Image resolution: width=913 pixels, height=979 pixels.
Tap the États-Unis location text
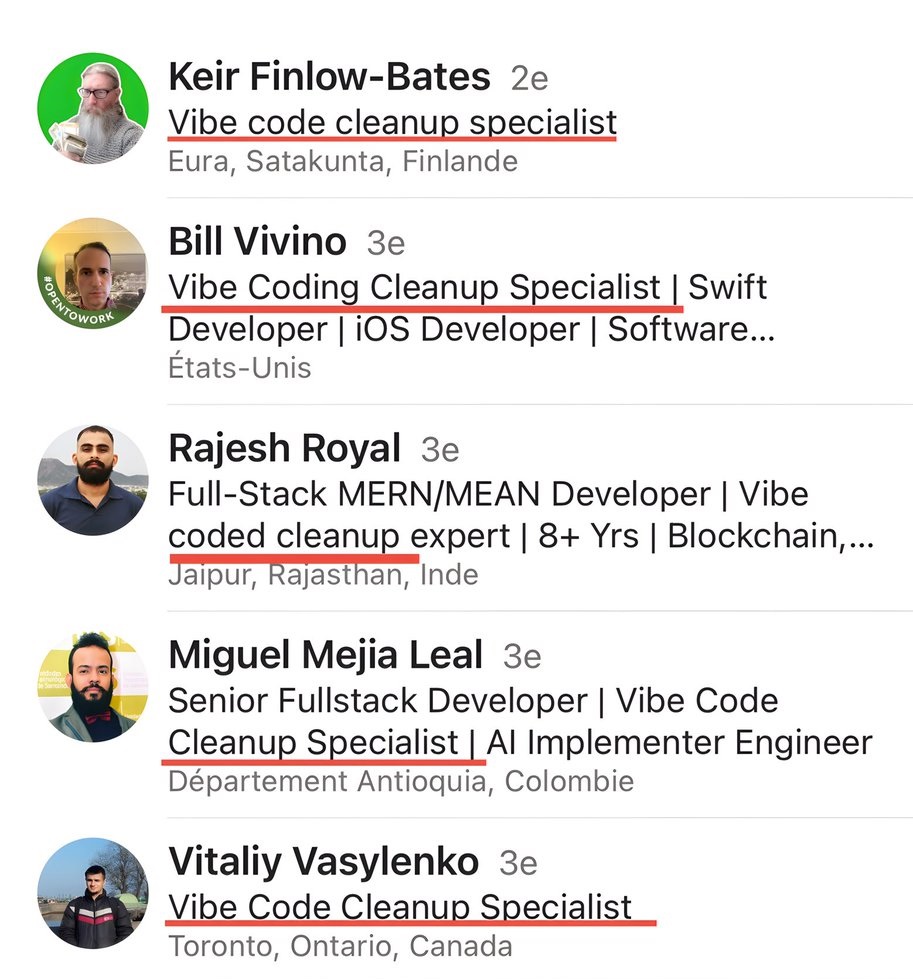pos(239,367)
